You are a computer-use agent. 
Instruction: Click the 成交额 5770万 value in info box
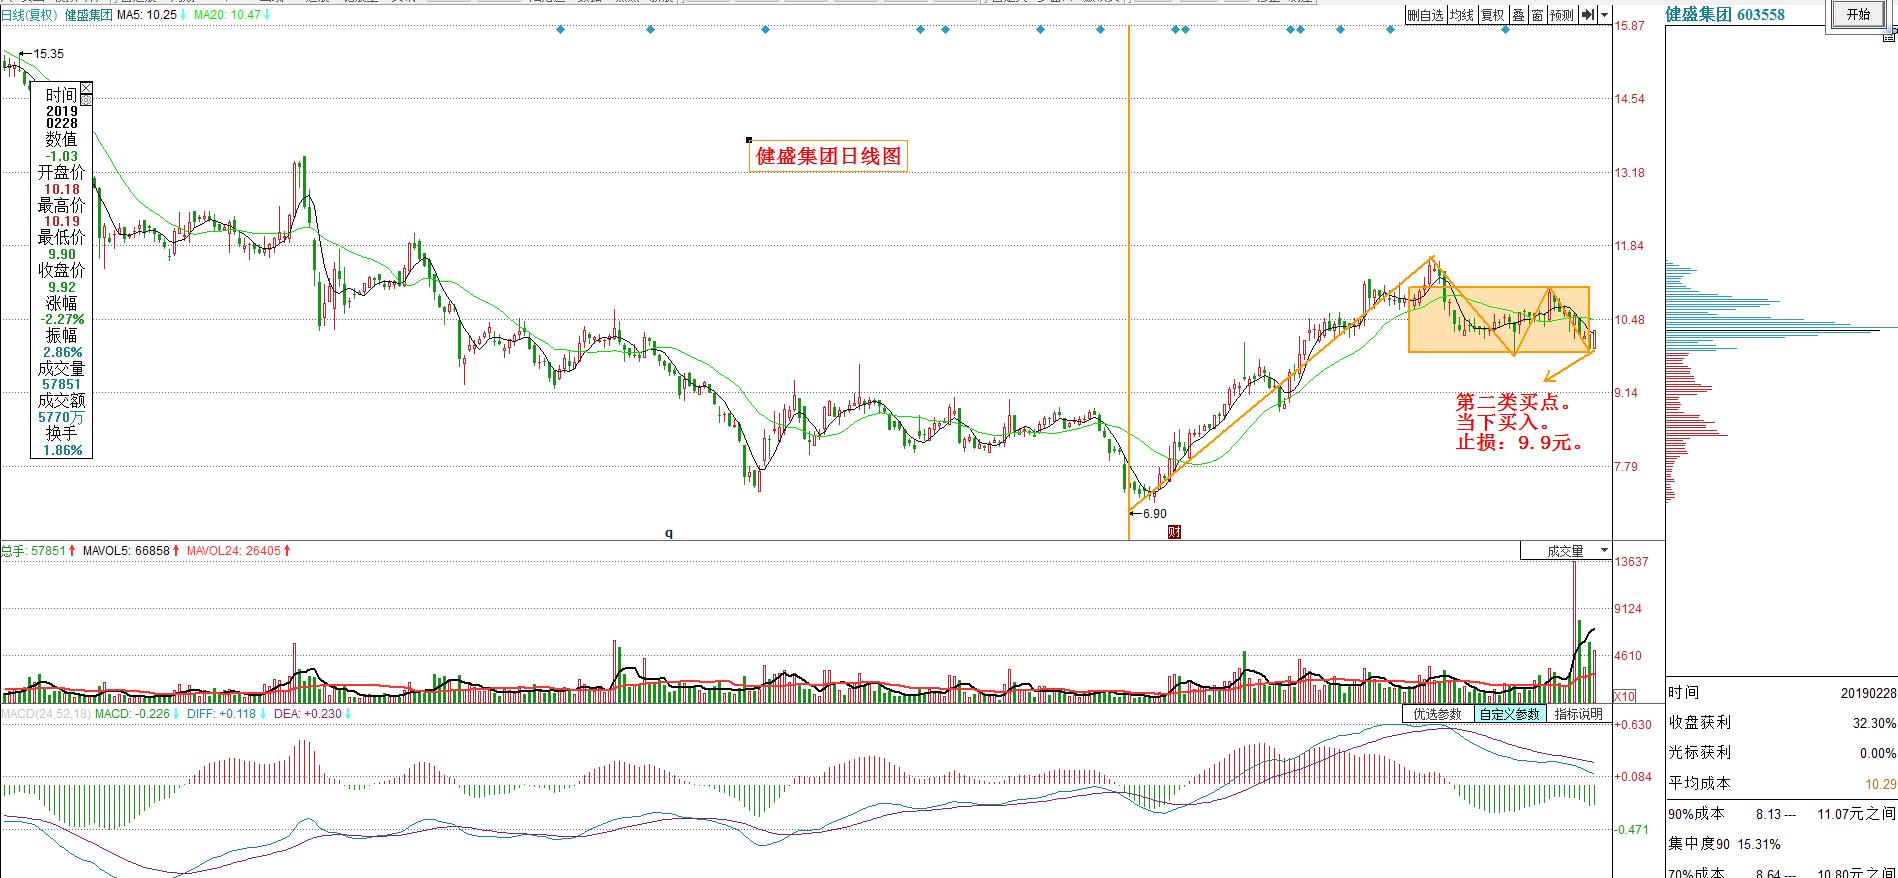(62, 418)
